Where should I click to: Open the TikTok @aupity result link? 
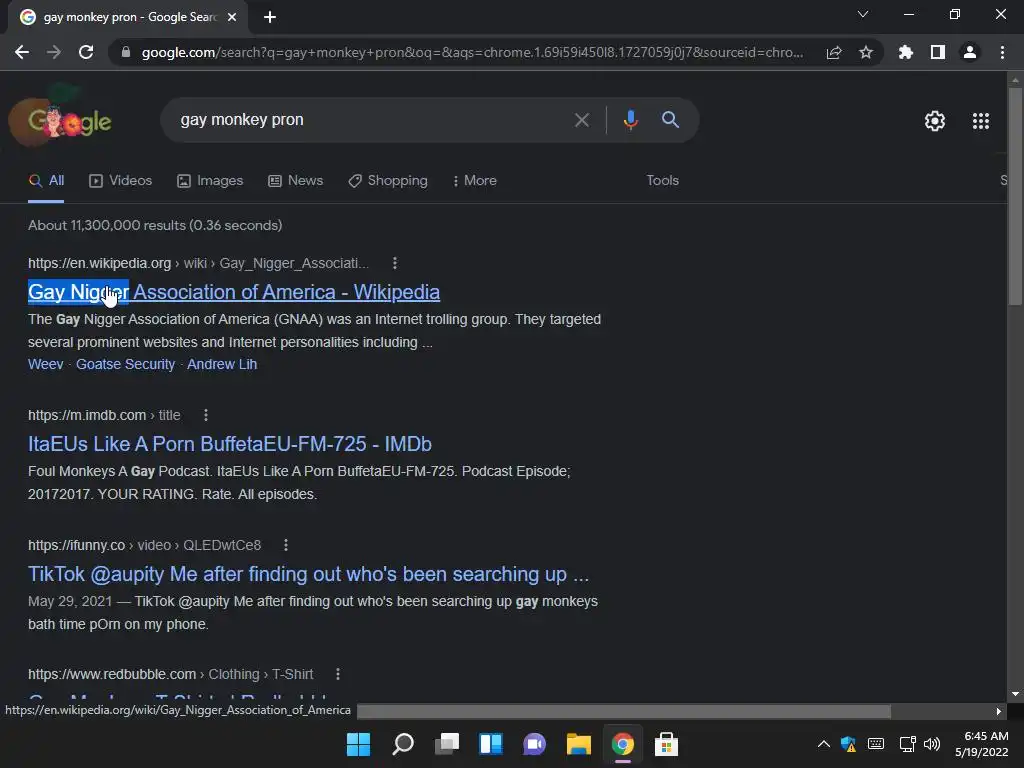(x=308, y=574)
